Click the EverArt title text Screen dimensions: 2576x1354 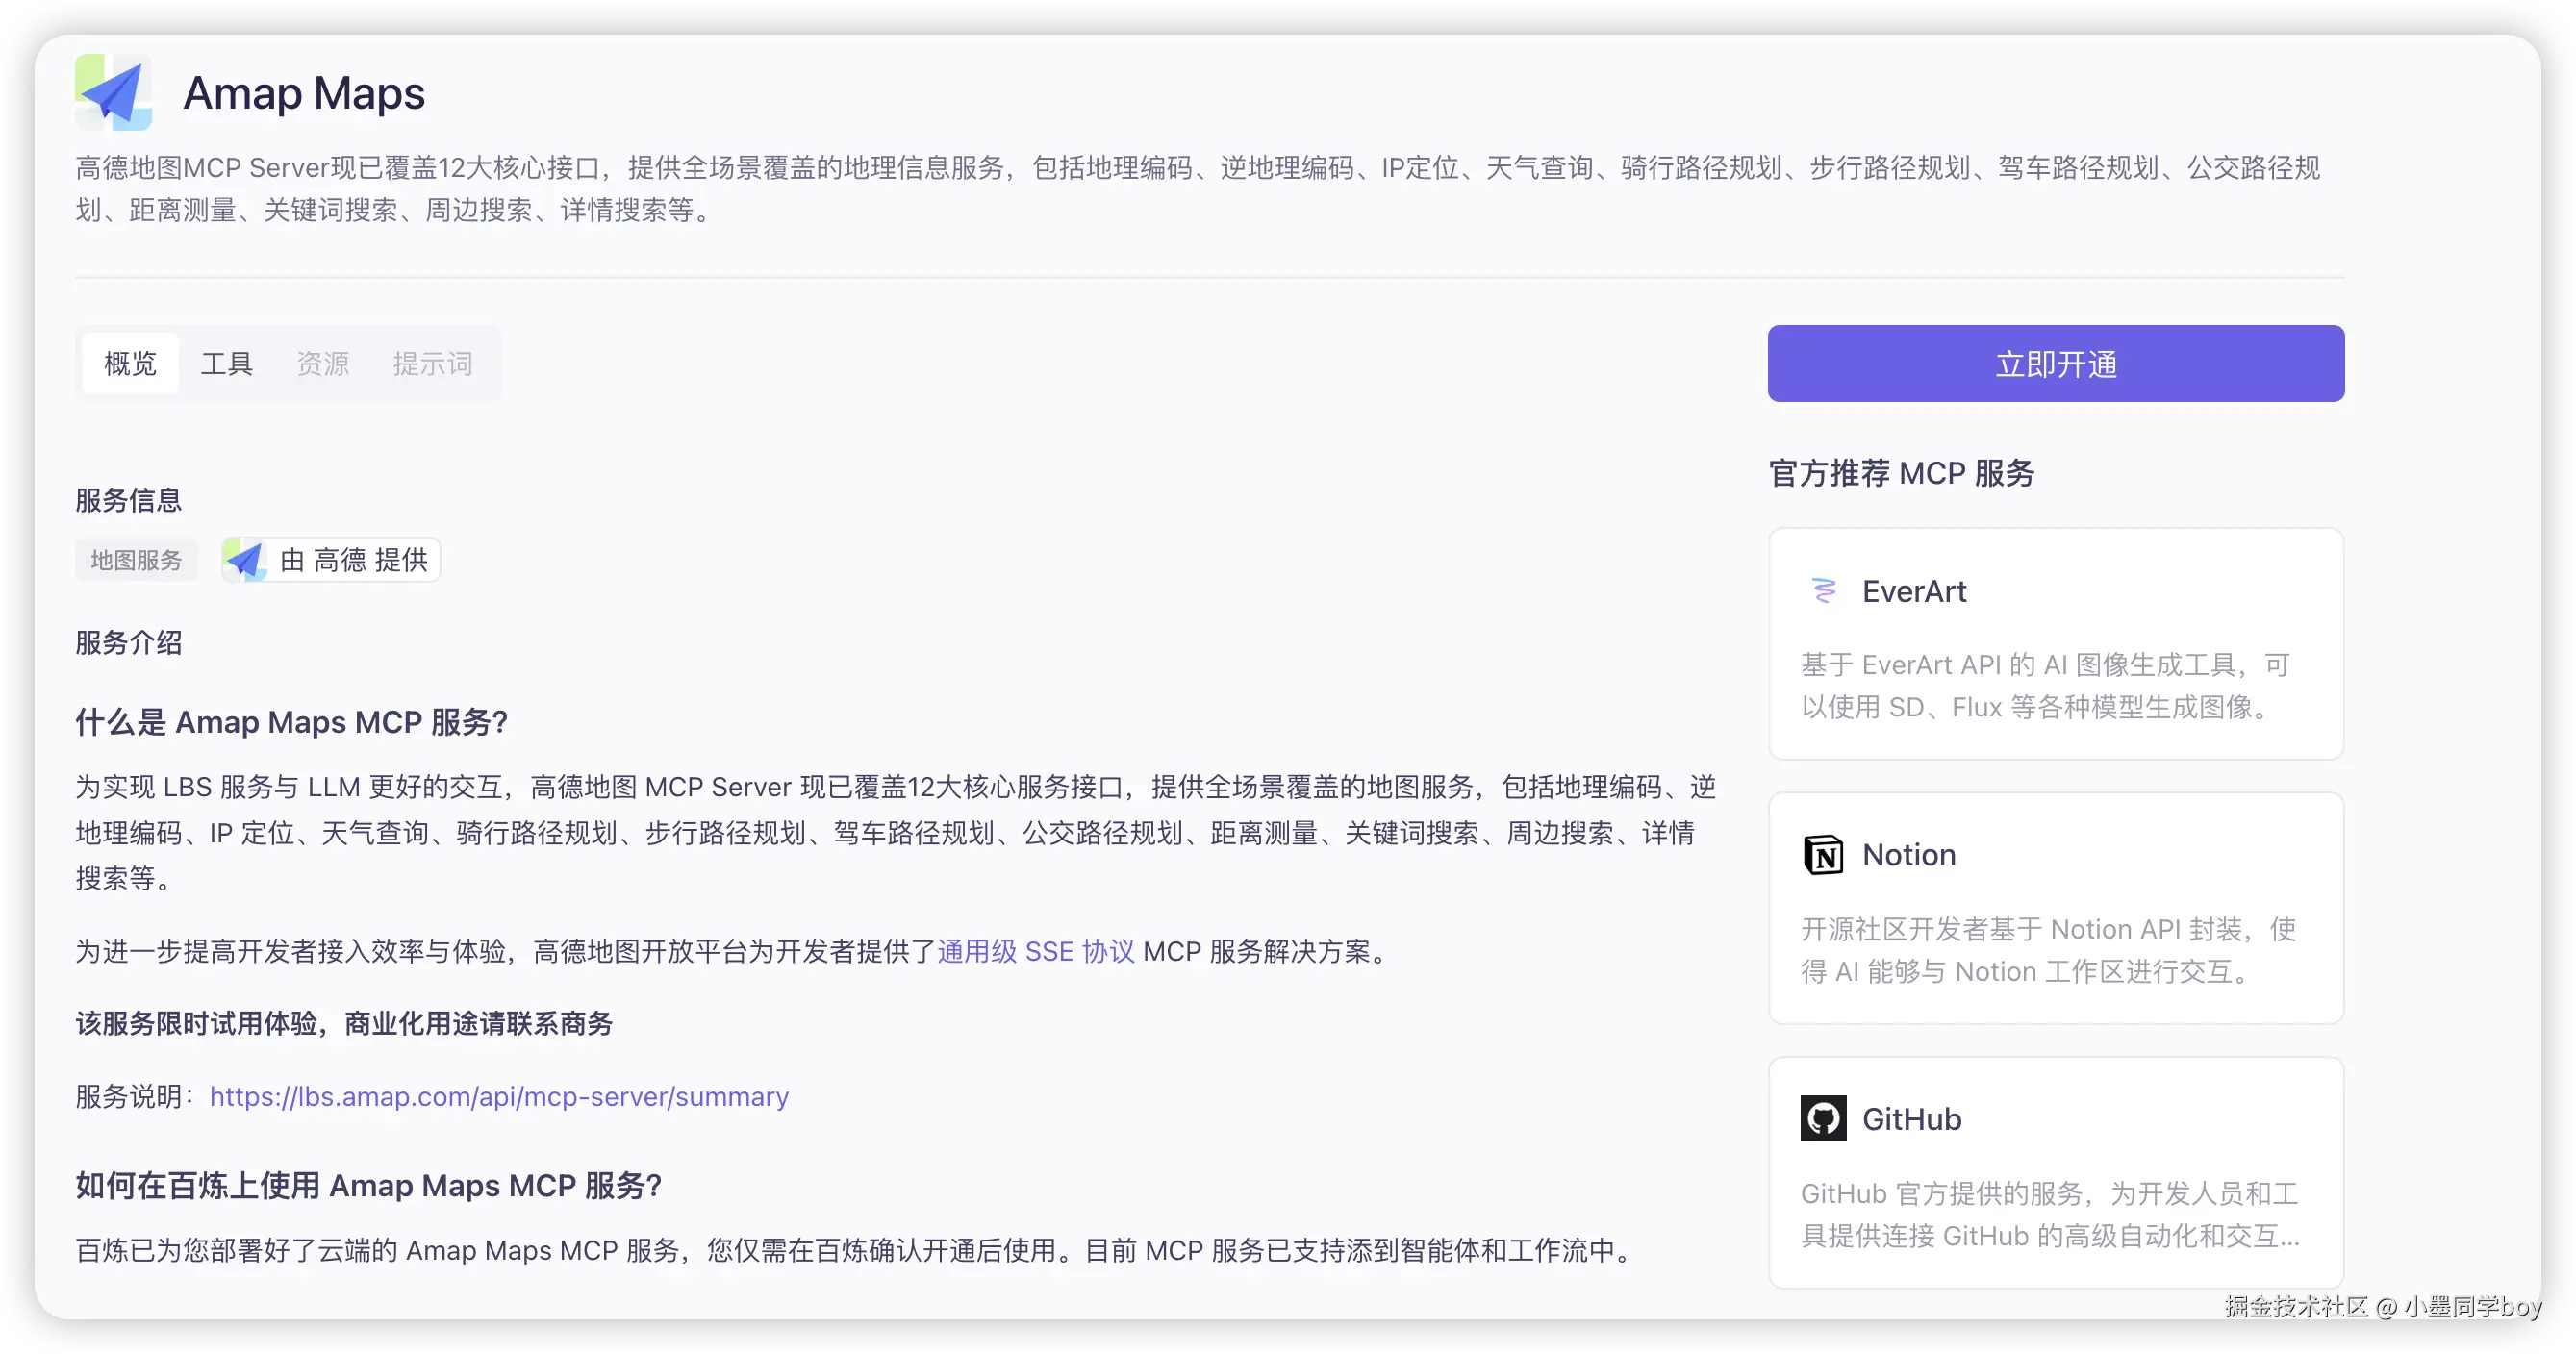point(1914,591)
